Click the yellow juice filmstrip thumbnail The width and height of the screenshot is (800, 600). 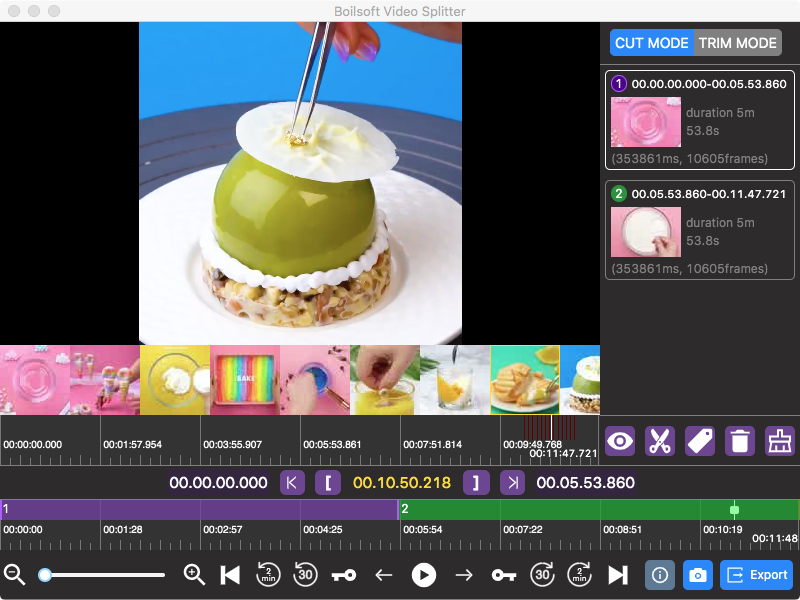tap(385, 380)
